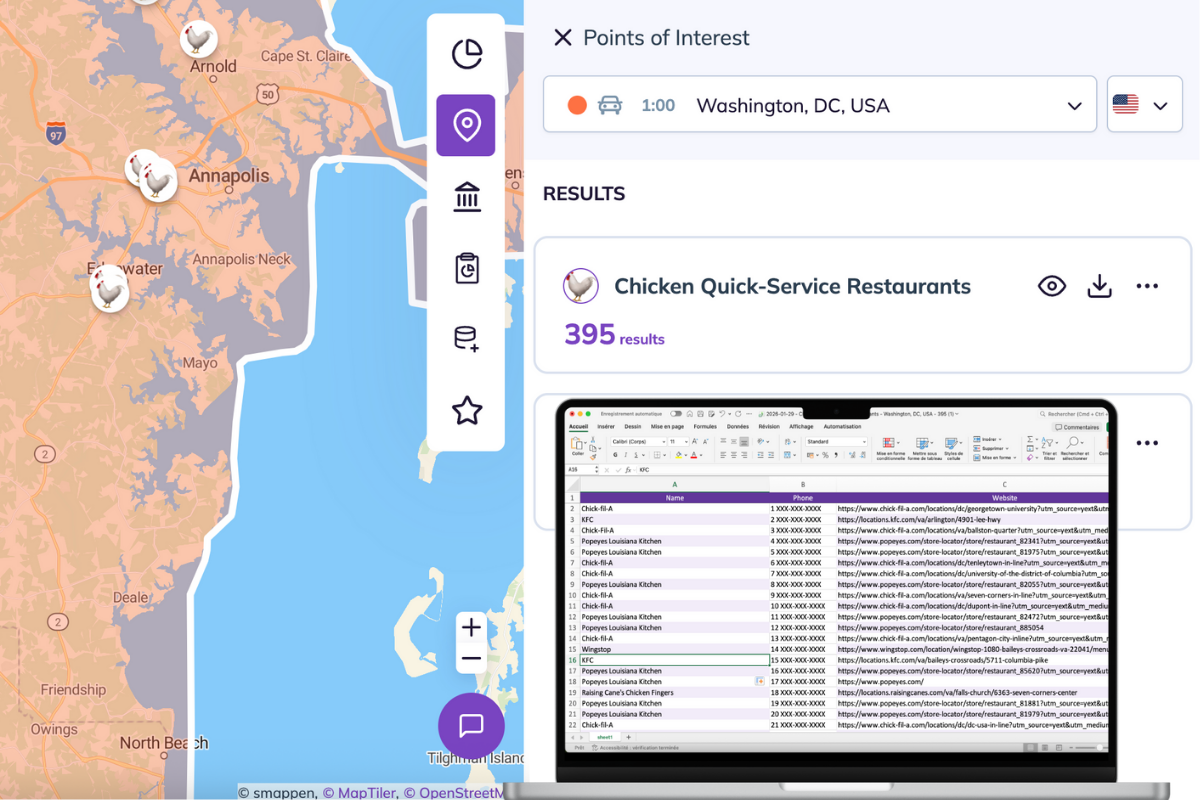Click the Commentaires button in Excel

tap(1076, 427)
